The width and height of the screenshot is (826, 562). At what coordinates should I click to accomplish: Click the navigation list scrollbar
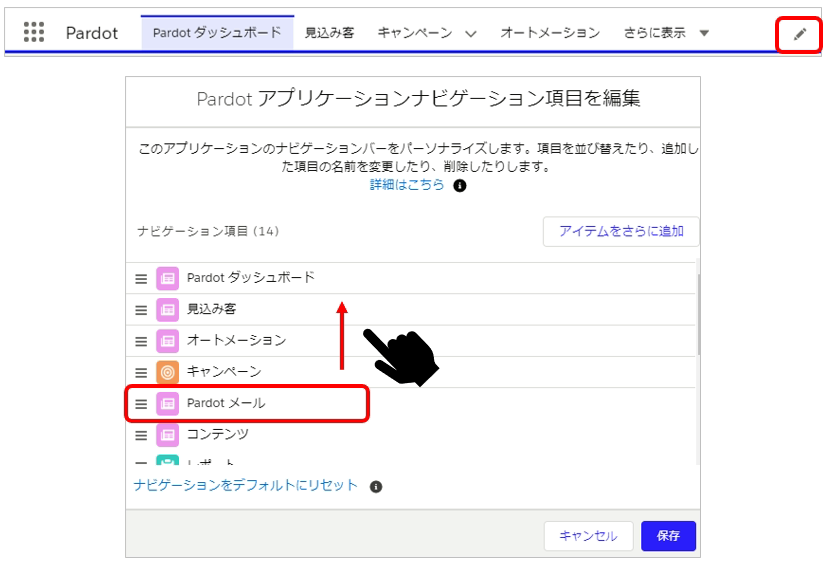coord(699,314)
